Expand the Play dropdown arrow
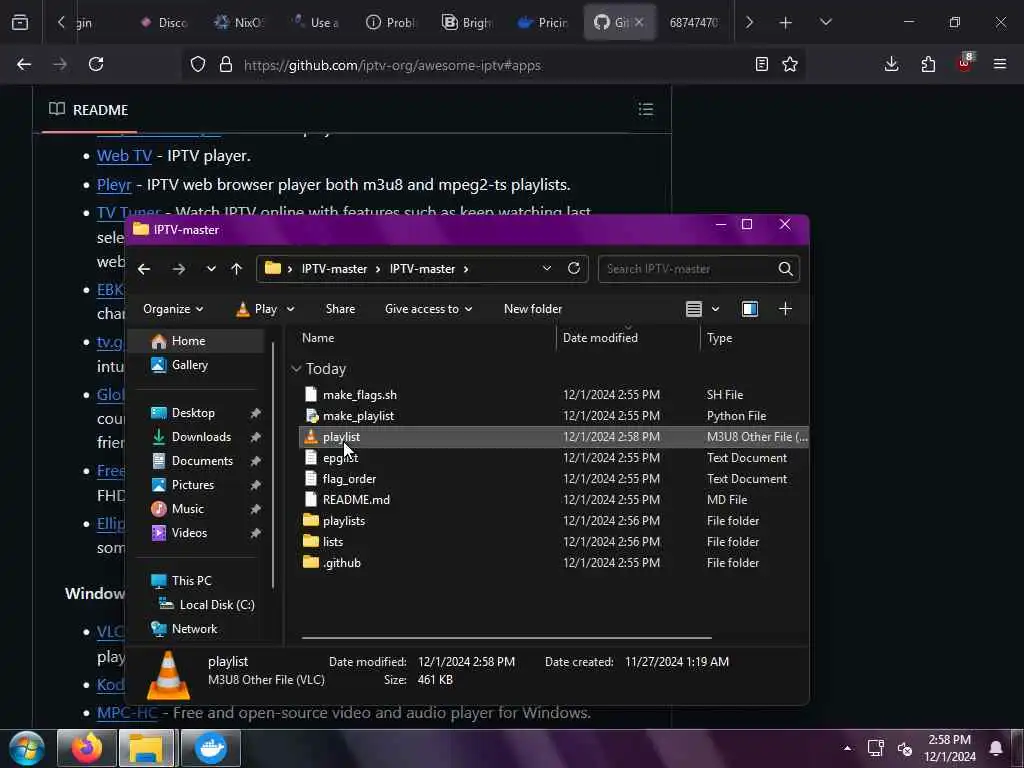Viewport: 1024px width, 768px height. [291, 309]
